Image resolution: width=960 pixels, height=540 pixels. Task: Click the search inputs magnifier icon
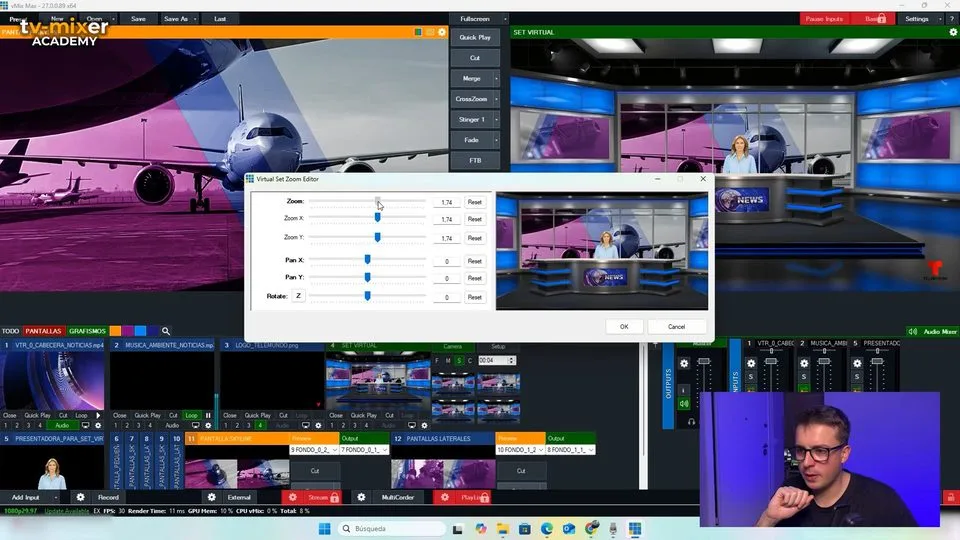166,331
